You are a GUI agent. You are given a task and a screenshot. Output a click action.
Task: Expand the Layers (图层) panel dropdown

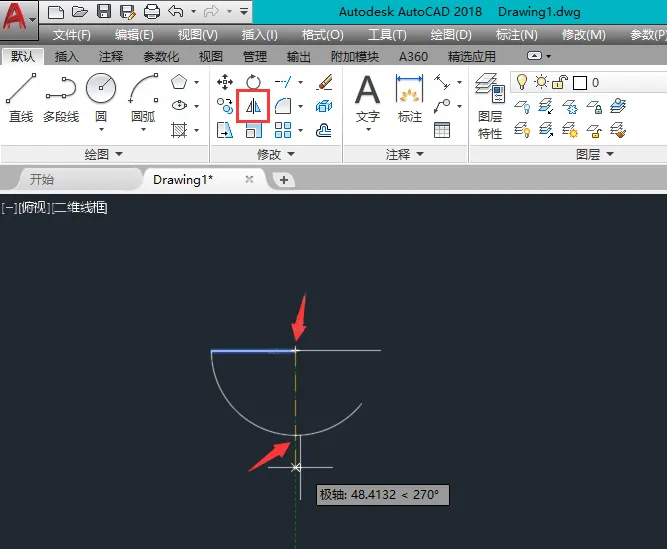595,154
